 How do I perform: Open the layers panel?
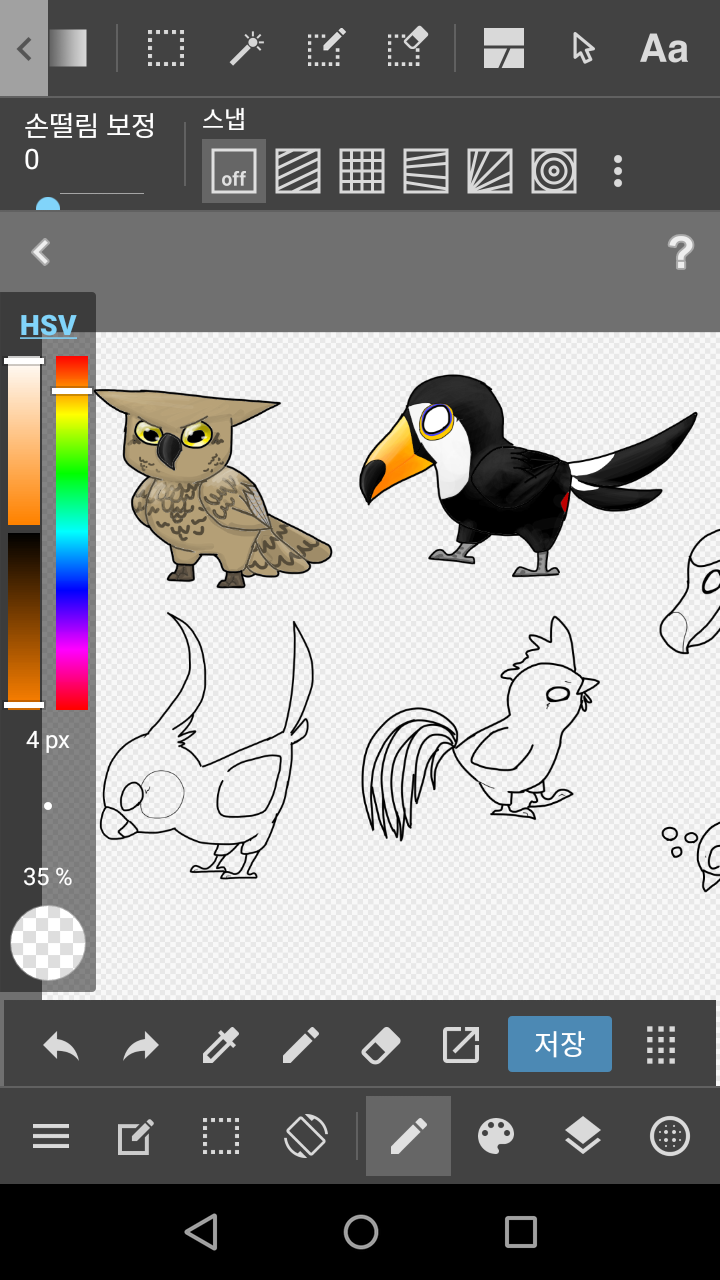(583, 1137)
